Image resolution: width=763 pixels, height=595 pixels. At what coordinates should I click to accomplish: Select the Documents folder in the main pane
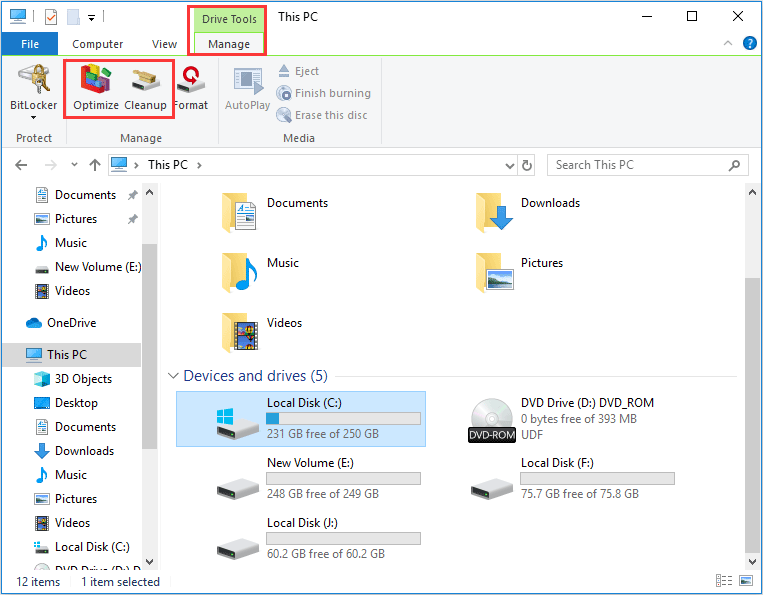[275, 212]
